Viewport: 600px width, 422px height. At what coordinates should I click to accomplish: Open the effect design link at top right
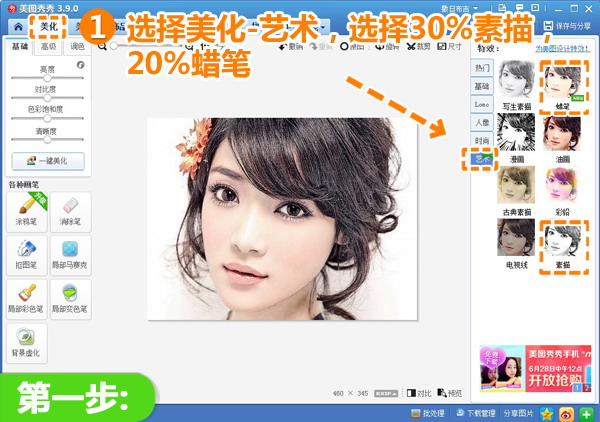tap(562, 49)
